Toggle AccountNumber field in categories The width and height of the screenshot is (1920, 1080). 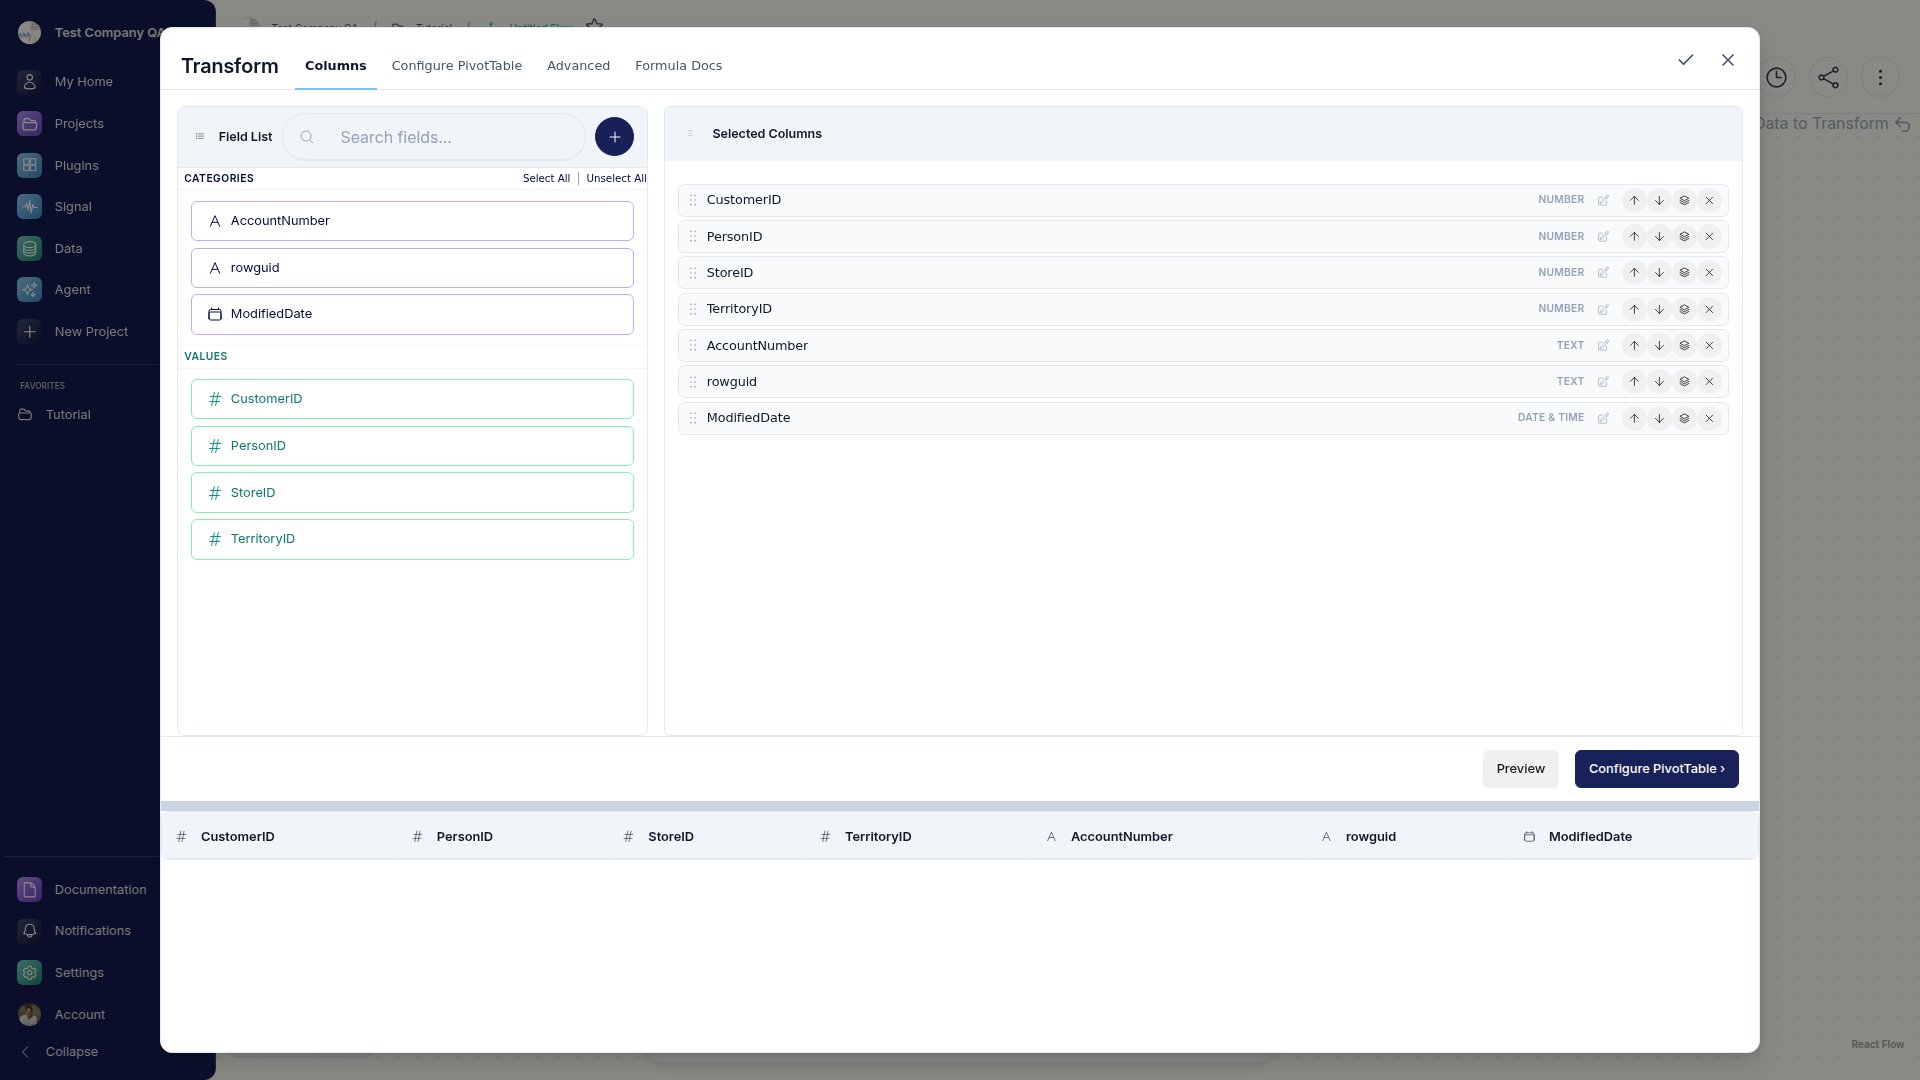pyautogui.click(x=412, y=221)
